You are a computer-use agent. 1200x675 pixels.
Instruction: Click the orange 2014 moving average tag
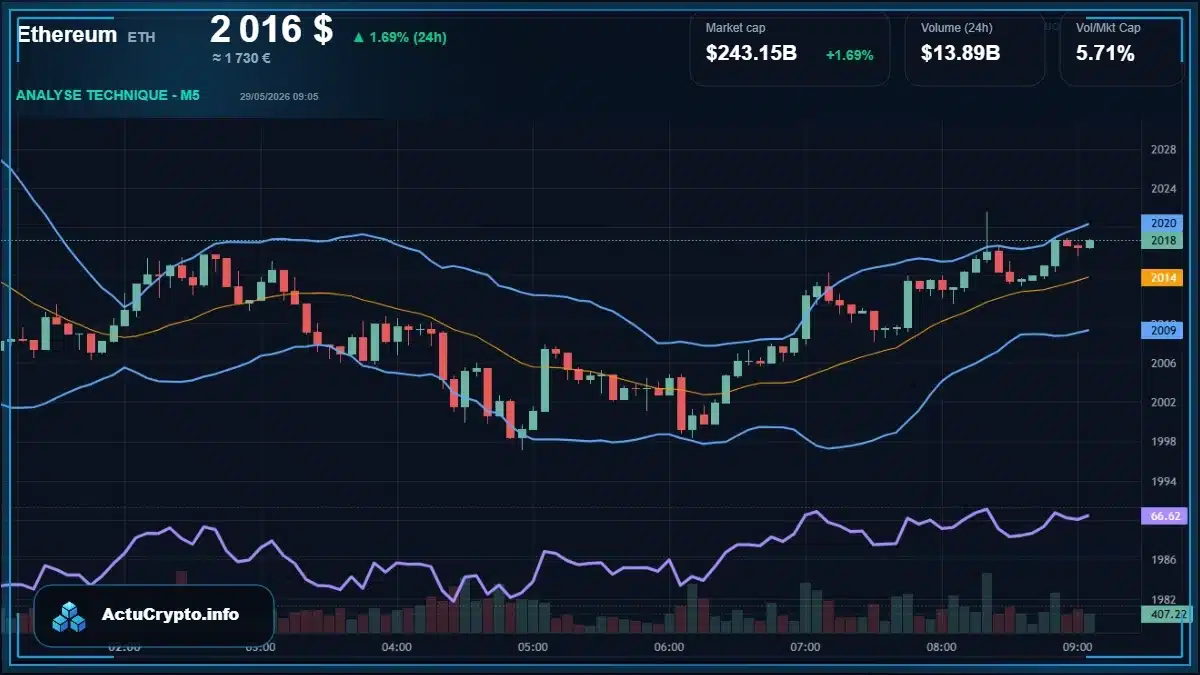[1162, 277]
